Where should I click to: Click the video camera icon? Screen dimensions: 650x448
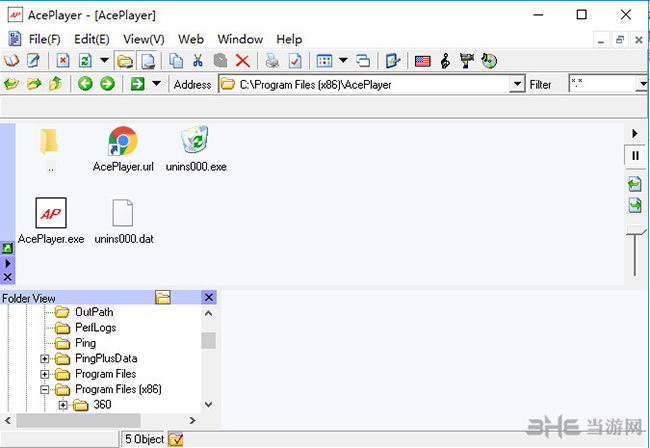click(467, 61)
